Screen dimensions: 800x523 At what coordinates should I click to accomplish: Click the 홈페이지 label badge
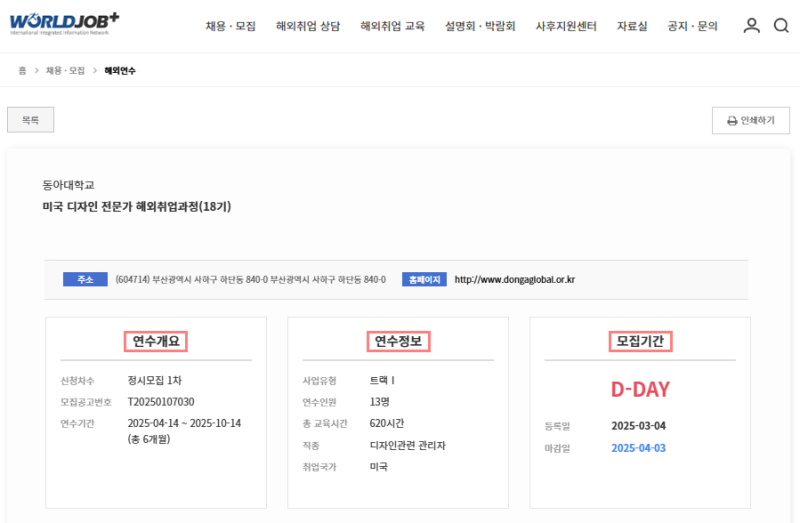pos(424,280)
